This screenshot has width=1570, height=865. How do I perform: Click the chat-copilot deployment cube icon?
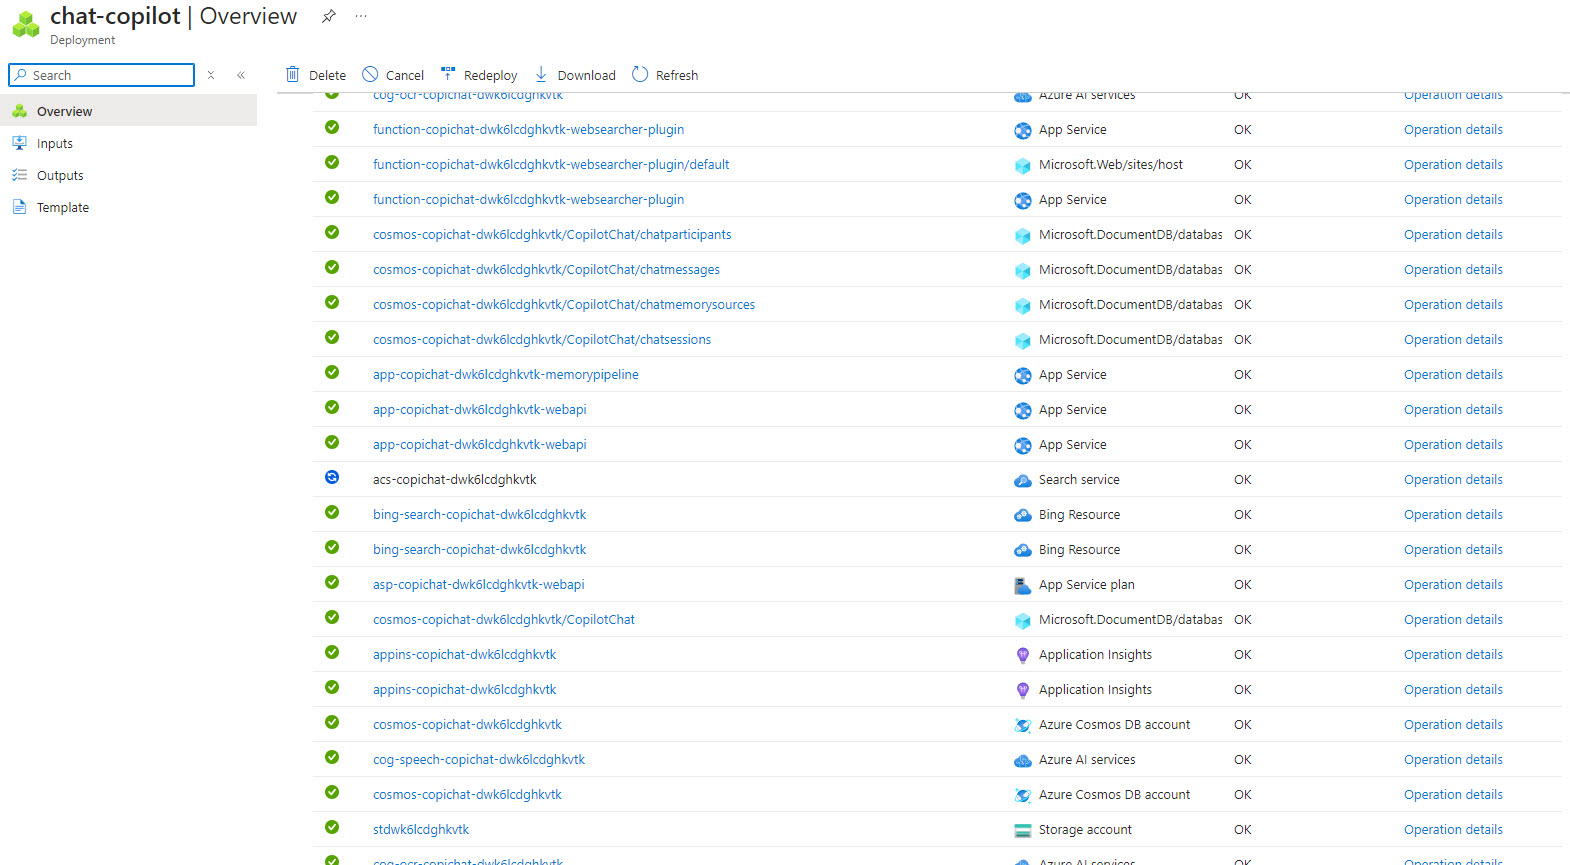click(x=25, y=24)
